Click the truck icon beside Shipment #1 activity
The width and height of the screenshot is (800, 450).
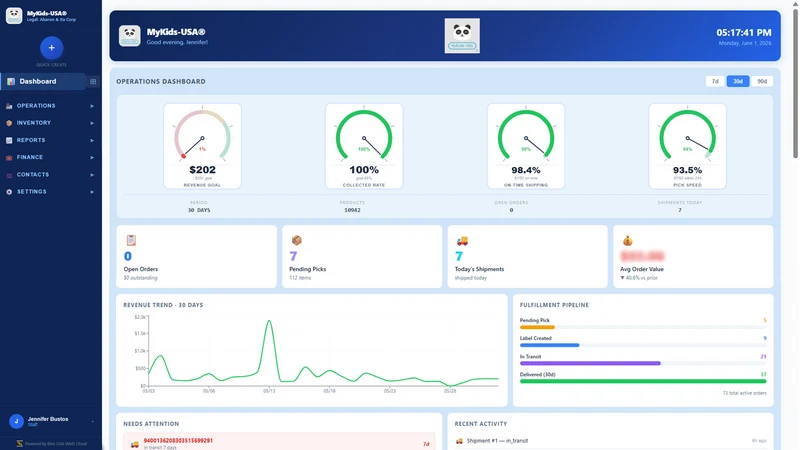pyautogui.click(x=459, y=441)
